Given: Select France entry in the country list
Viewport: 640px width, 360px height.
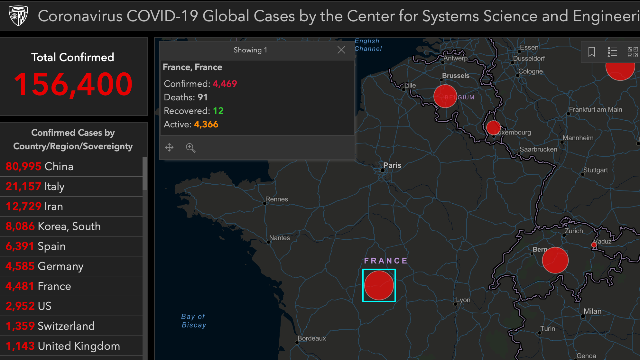Looking at the screenshot, I should (x=71, y=287).
